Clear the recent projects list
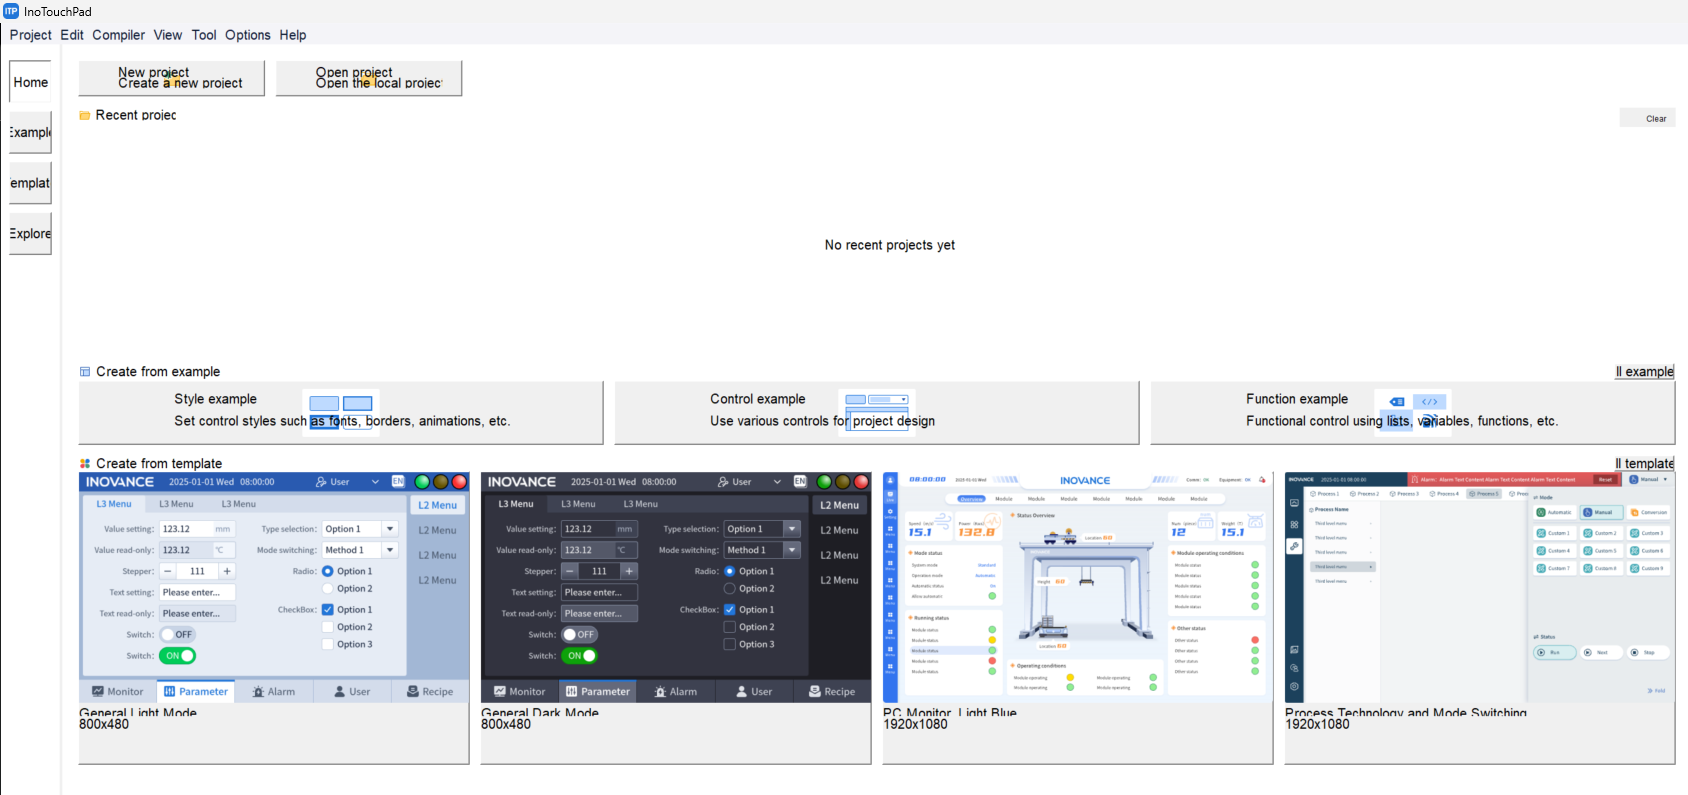 (x=1655, y=118)
